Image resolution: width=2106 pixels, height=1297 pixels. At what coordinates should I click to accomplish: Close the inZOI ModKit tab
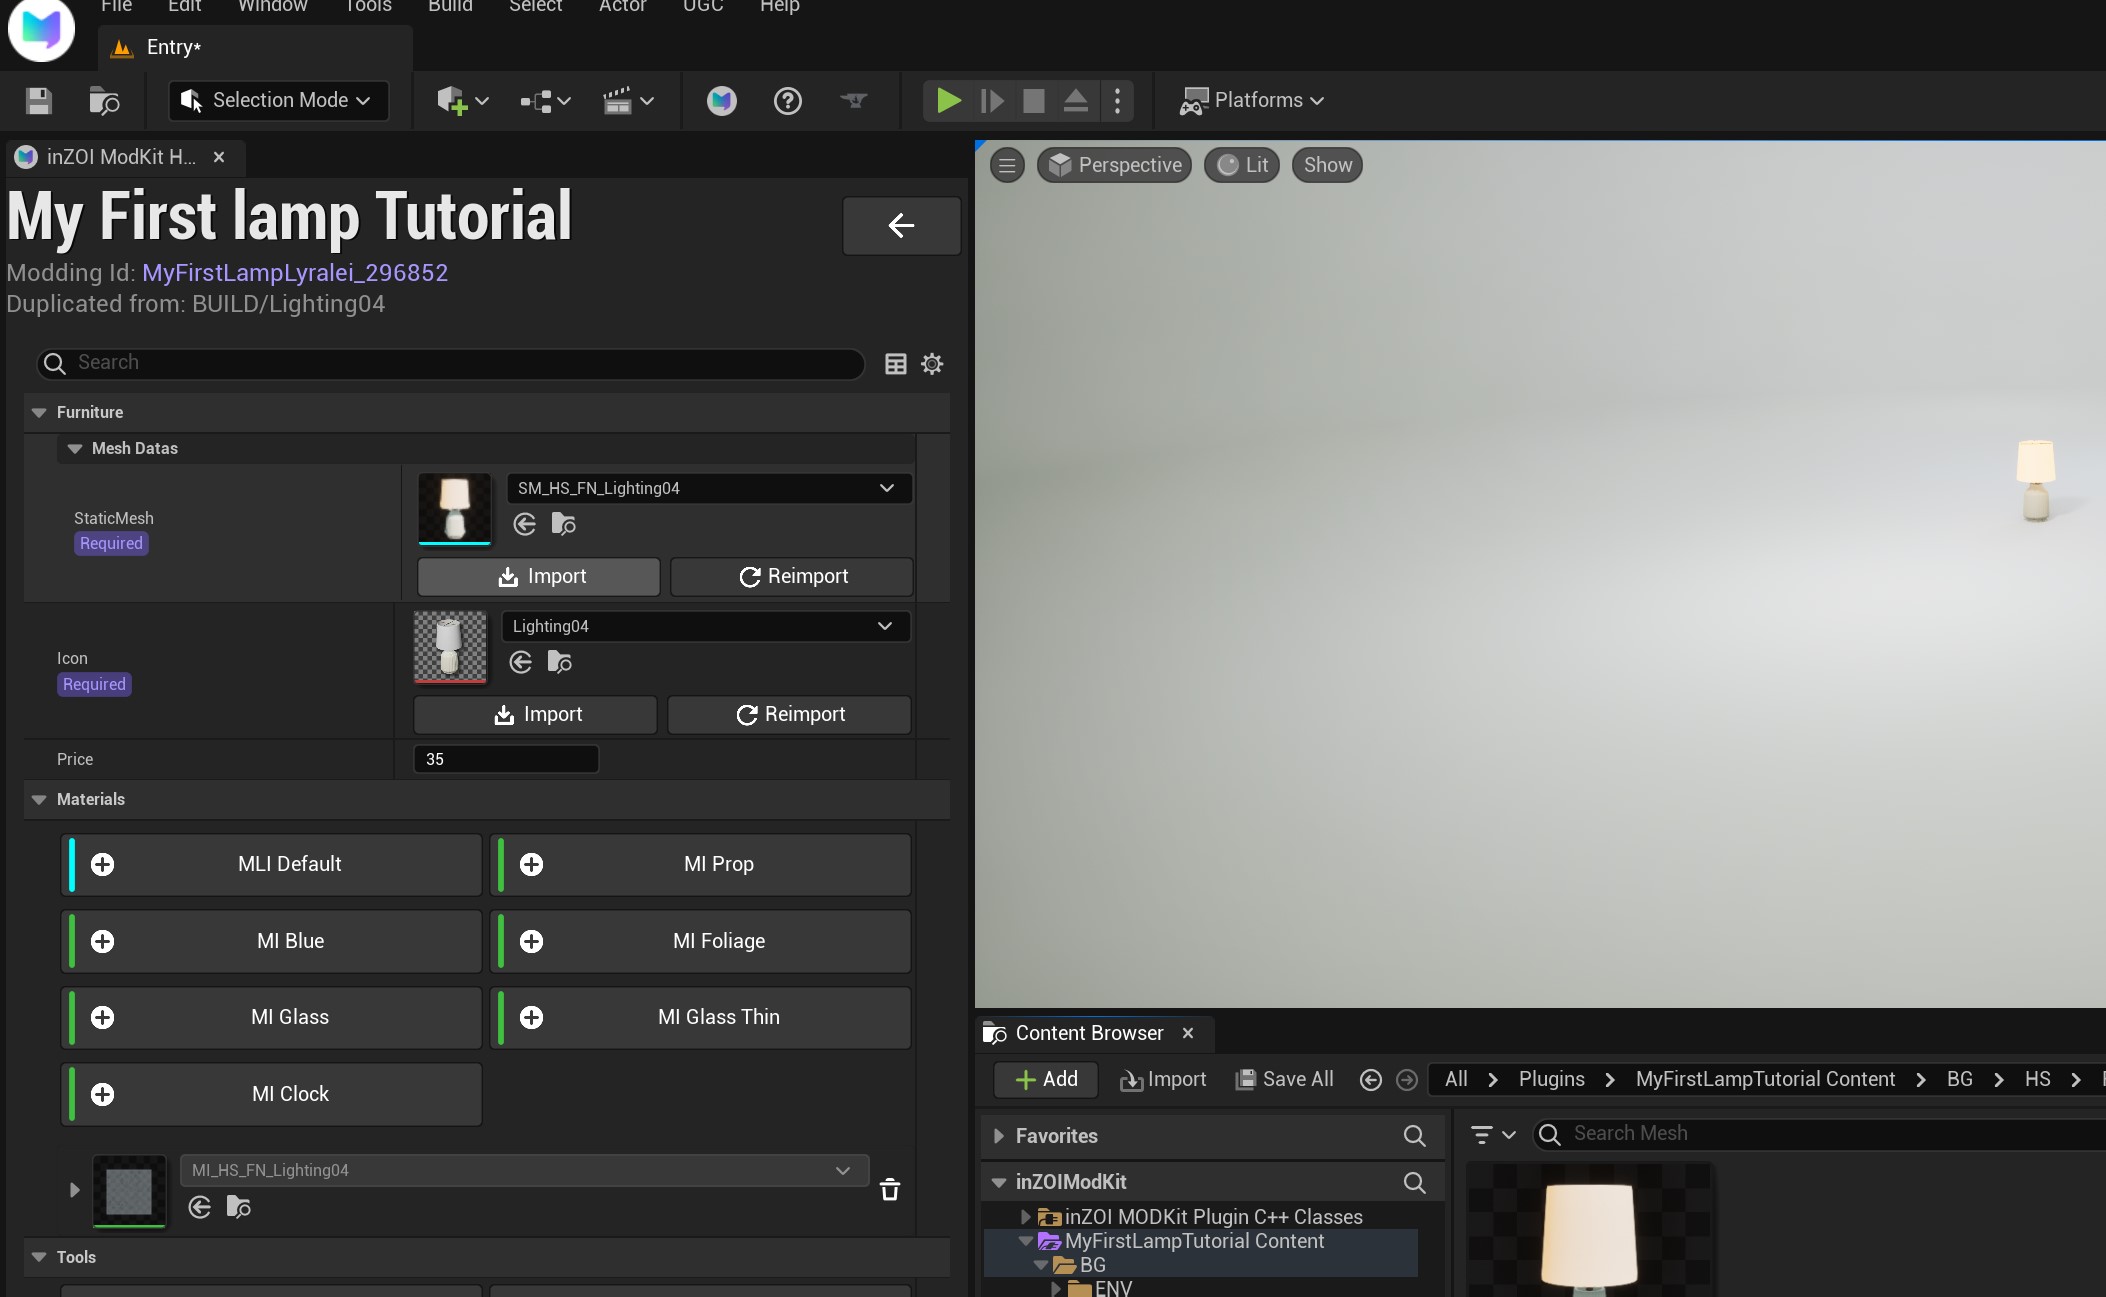pyautogui.click(x=219, y=157)
